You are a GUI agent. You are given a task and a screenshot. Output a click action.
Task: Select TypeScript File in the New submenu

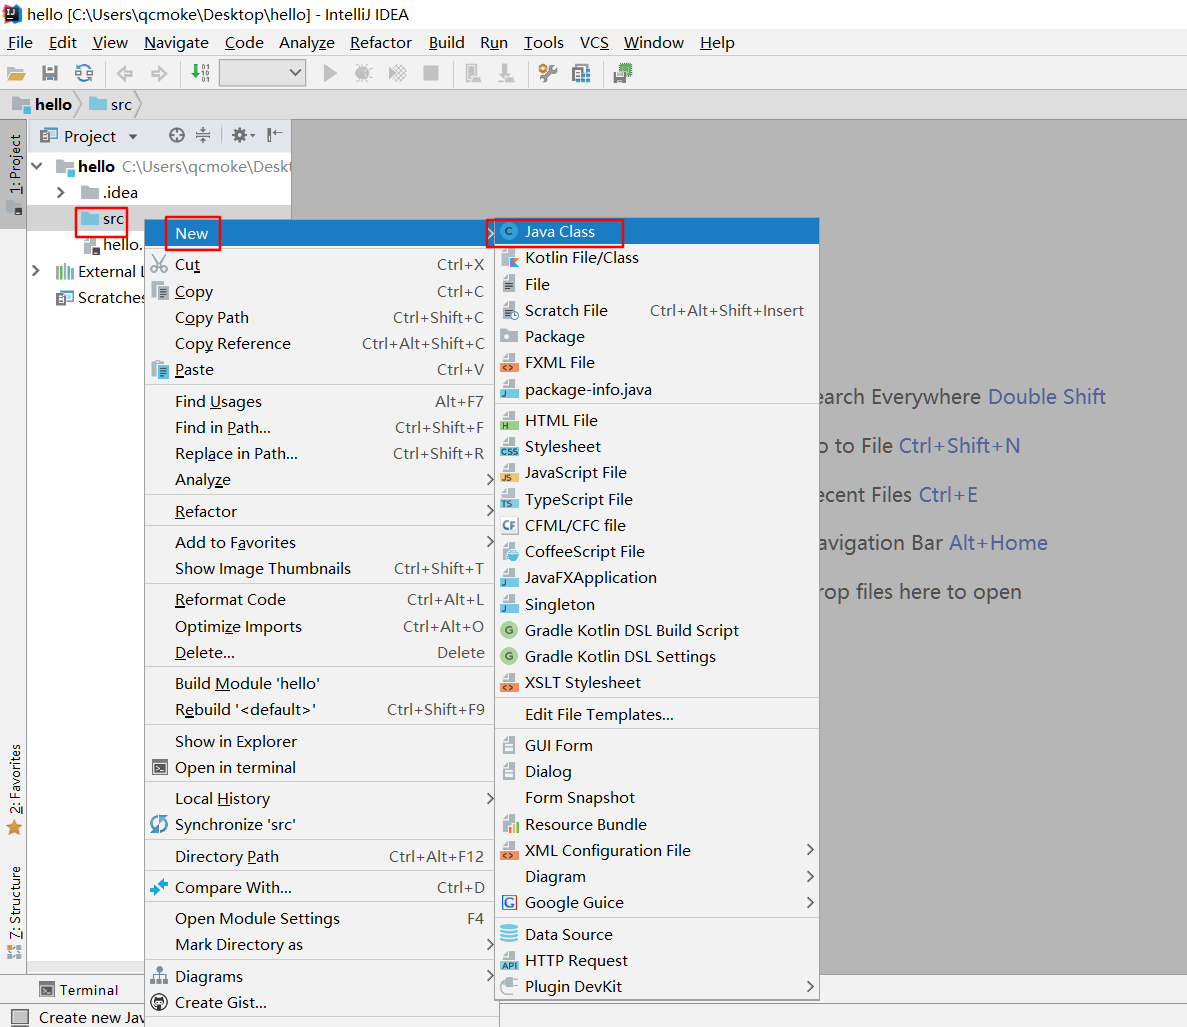pos(657,499)
